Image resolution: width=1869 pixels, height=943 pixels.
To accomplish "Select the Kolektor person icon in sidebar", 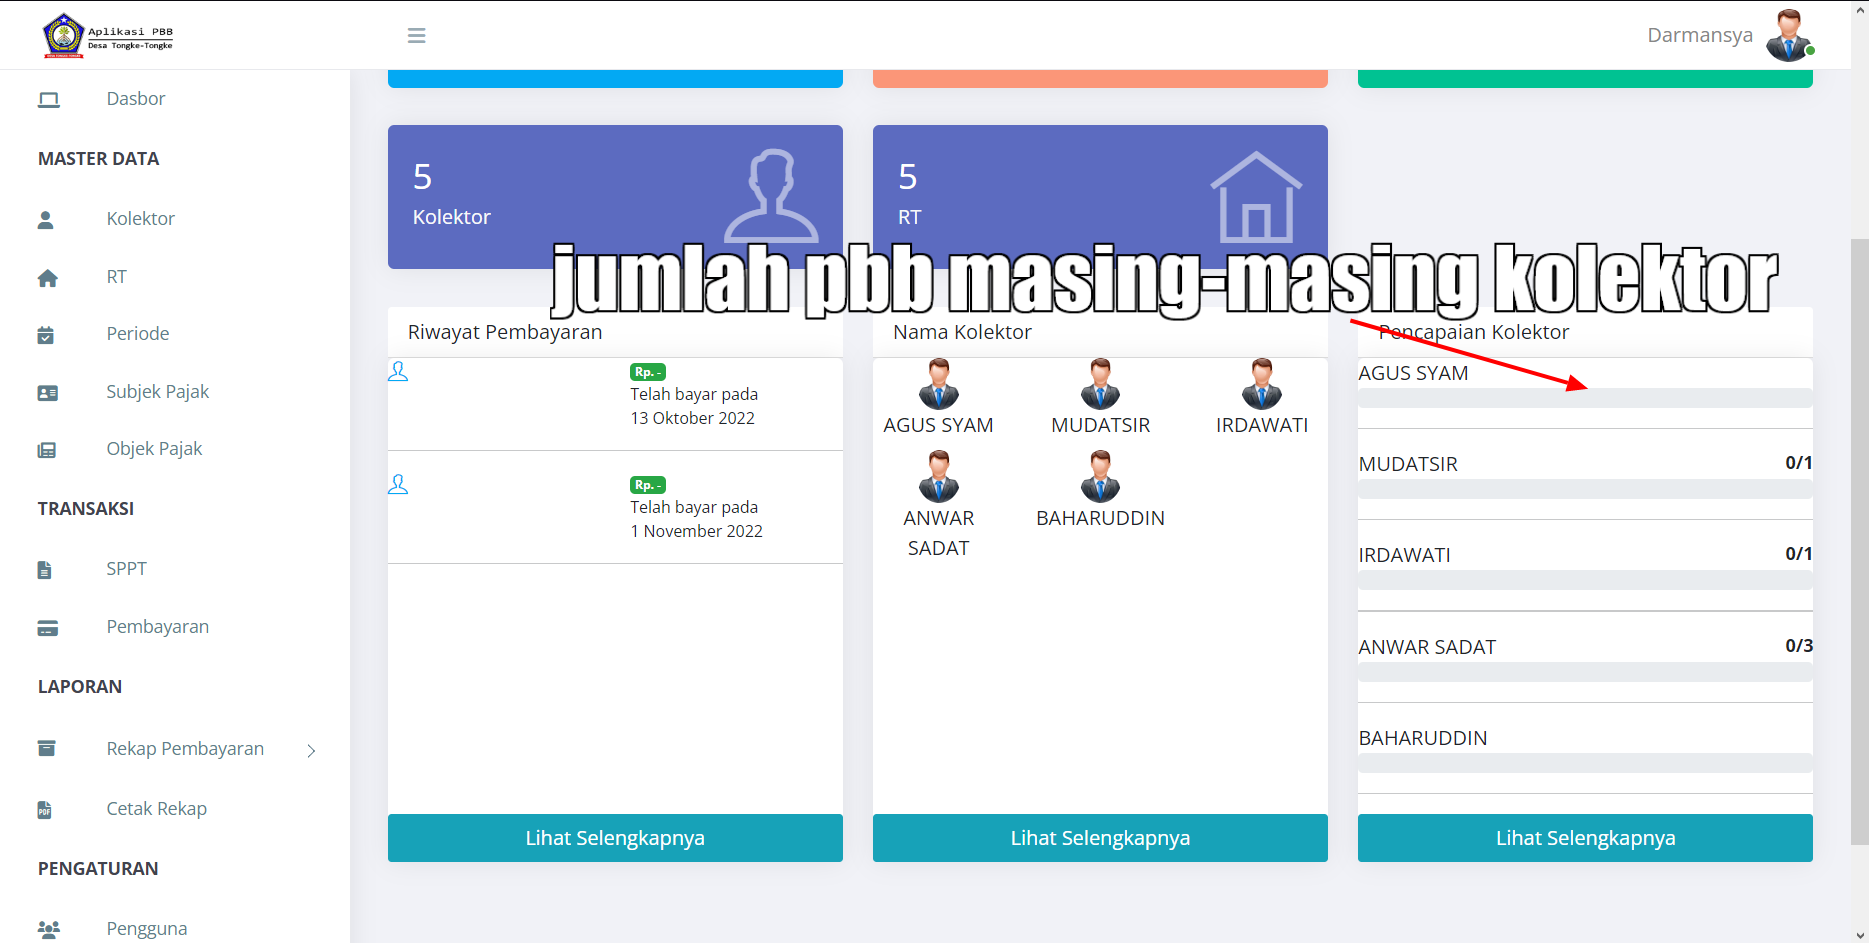I will [x=47, y=219].
